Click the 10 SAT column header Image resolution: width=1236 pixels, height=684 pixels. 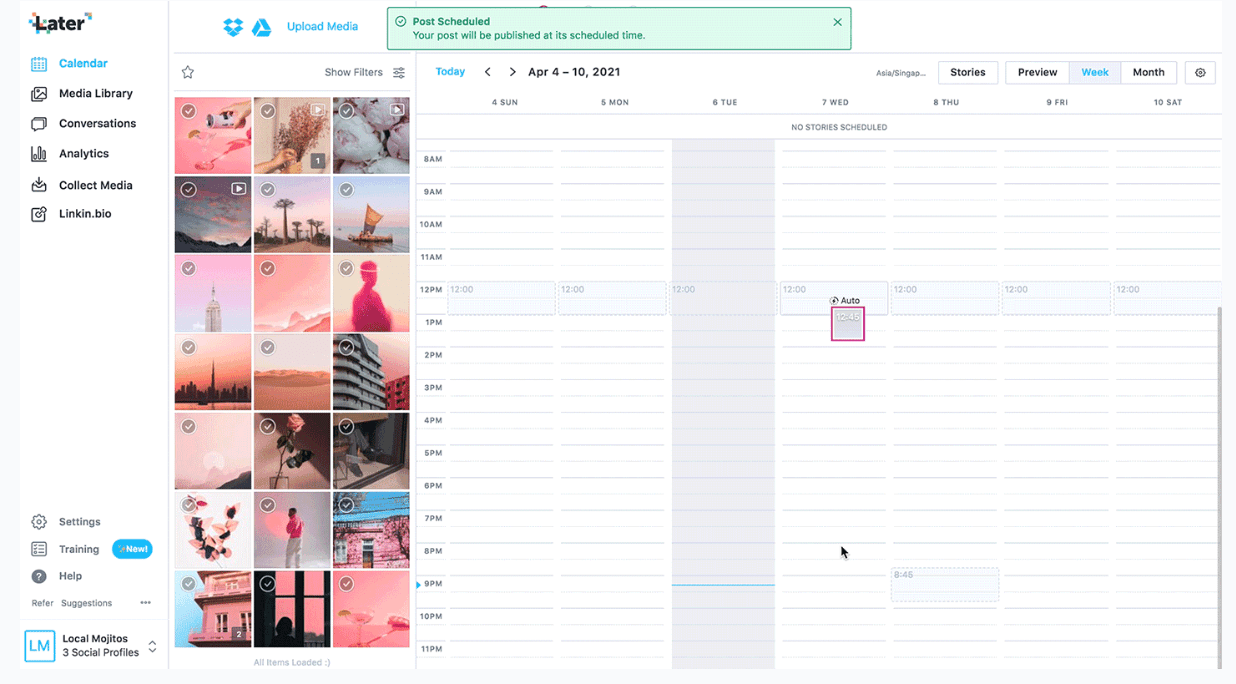click(x=1168, y=103)
